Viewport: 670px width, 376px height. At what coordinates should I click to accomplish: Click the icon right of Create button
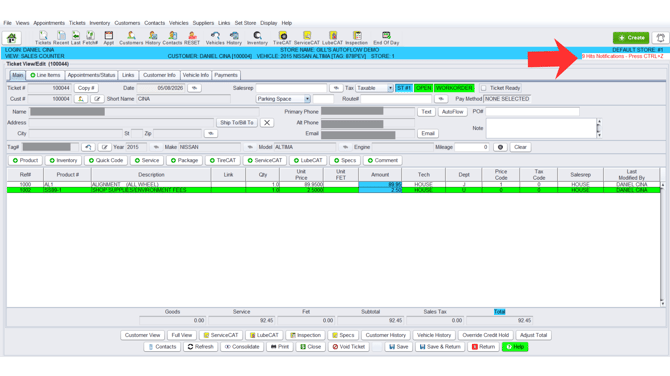660,38
